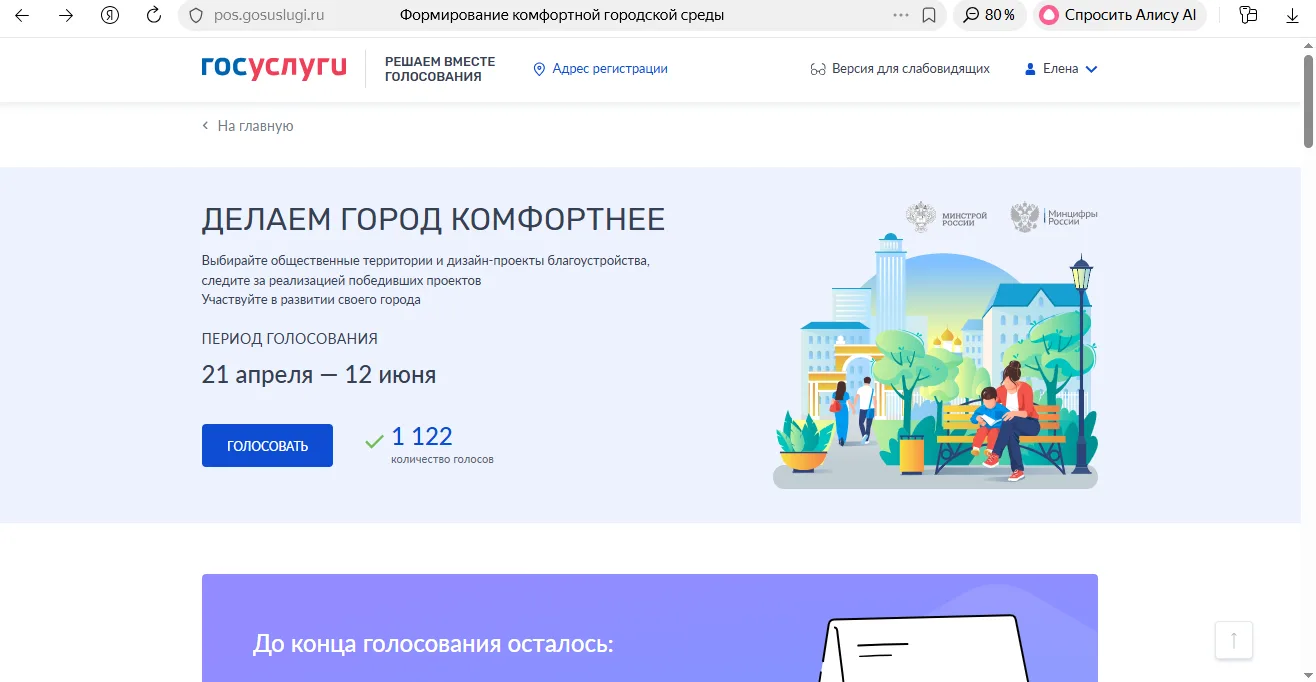Screen dimensions: 1316x682
Task: Open the tabs and collections icon
Action: 1248,15
